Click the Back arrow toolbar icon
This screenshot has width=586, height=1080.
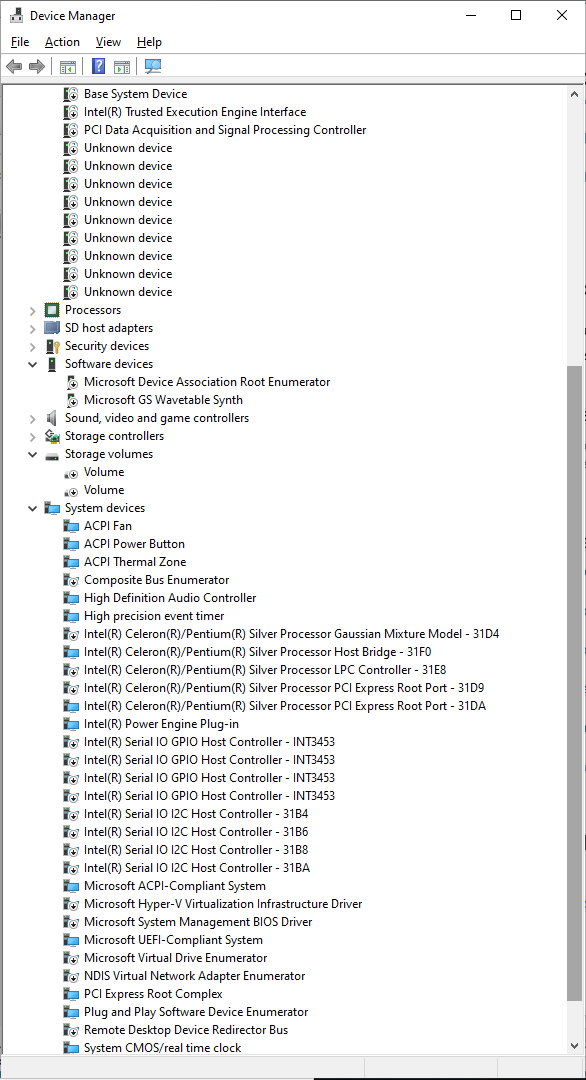point(14,66)
